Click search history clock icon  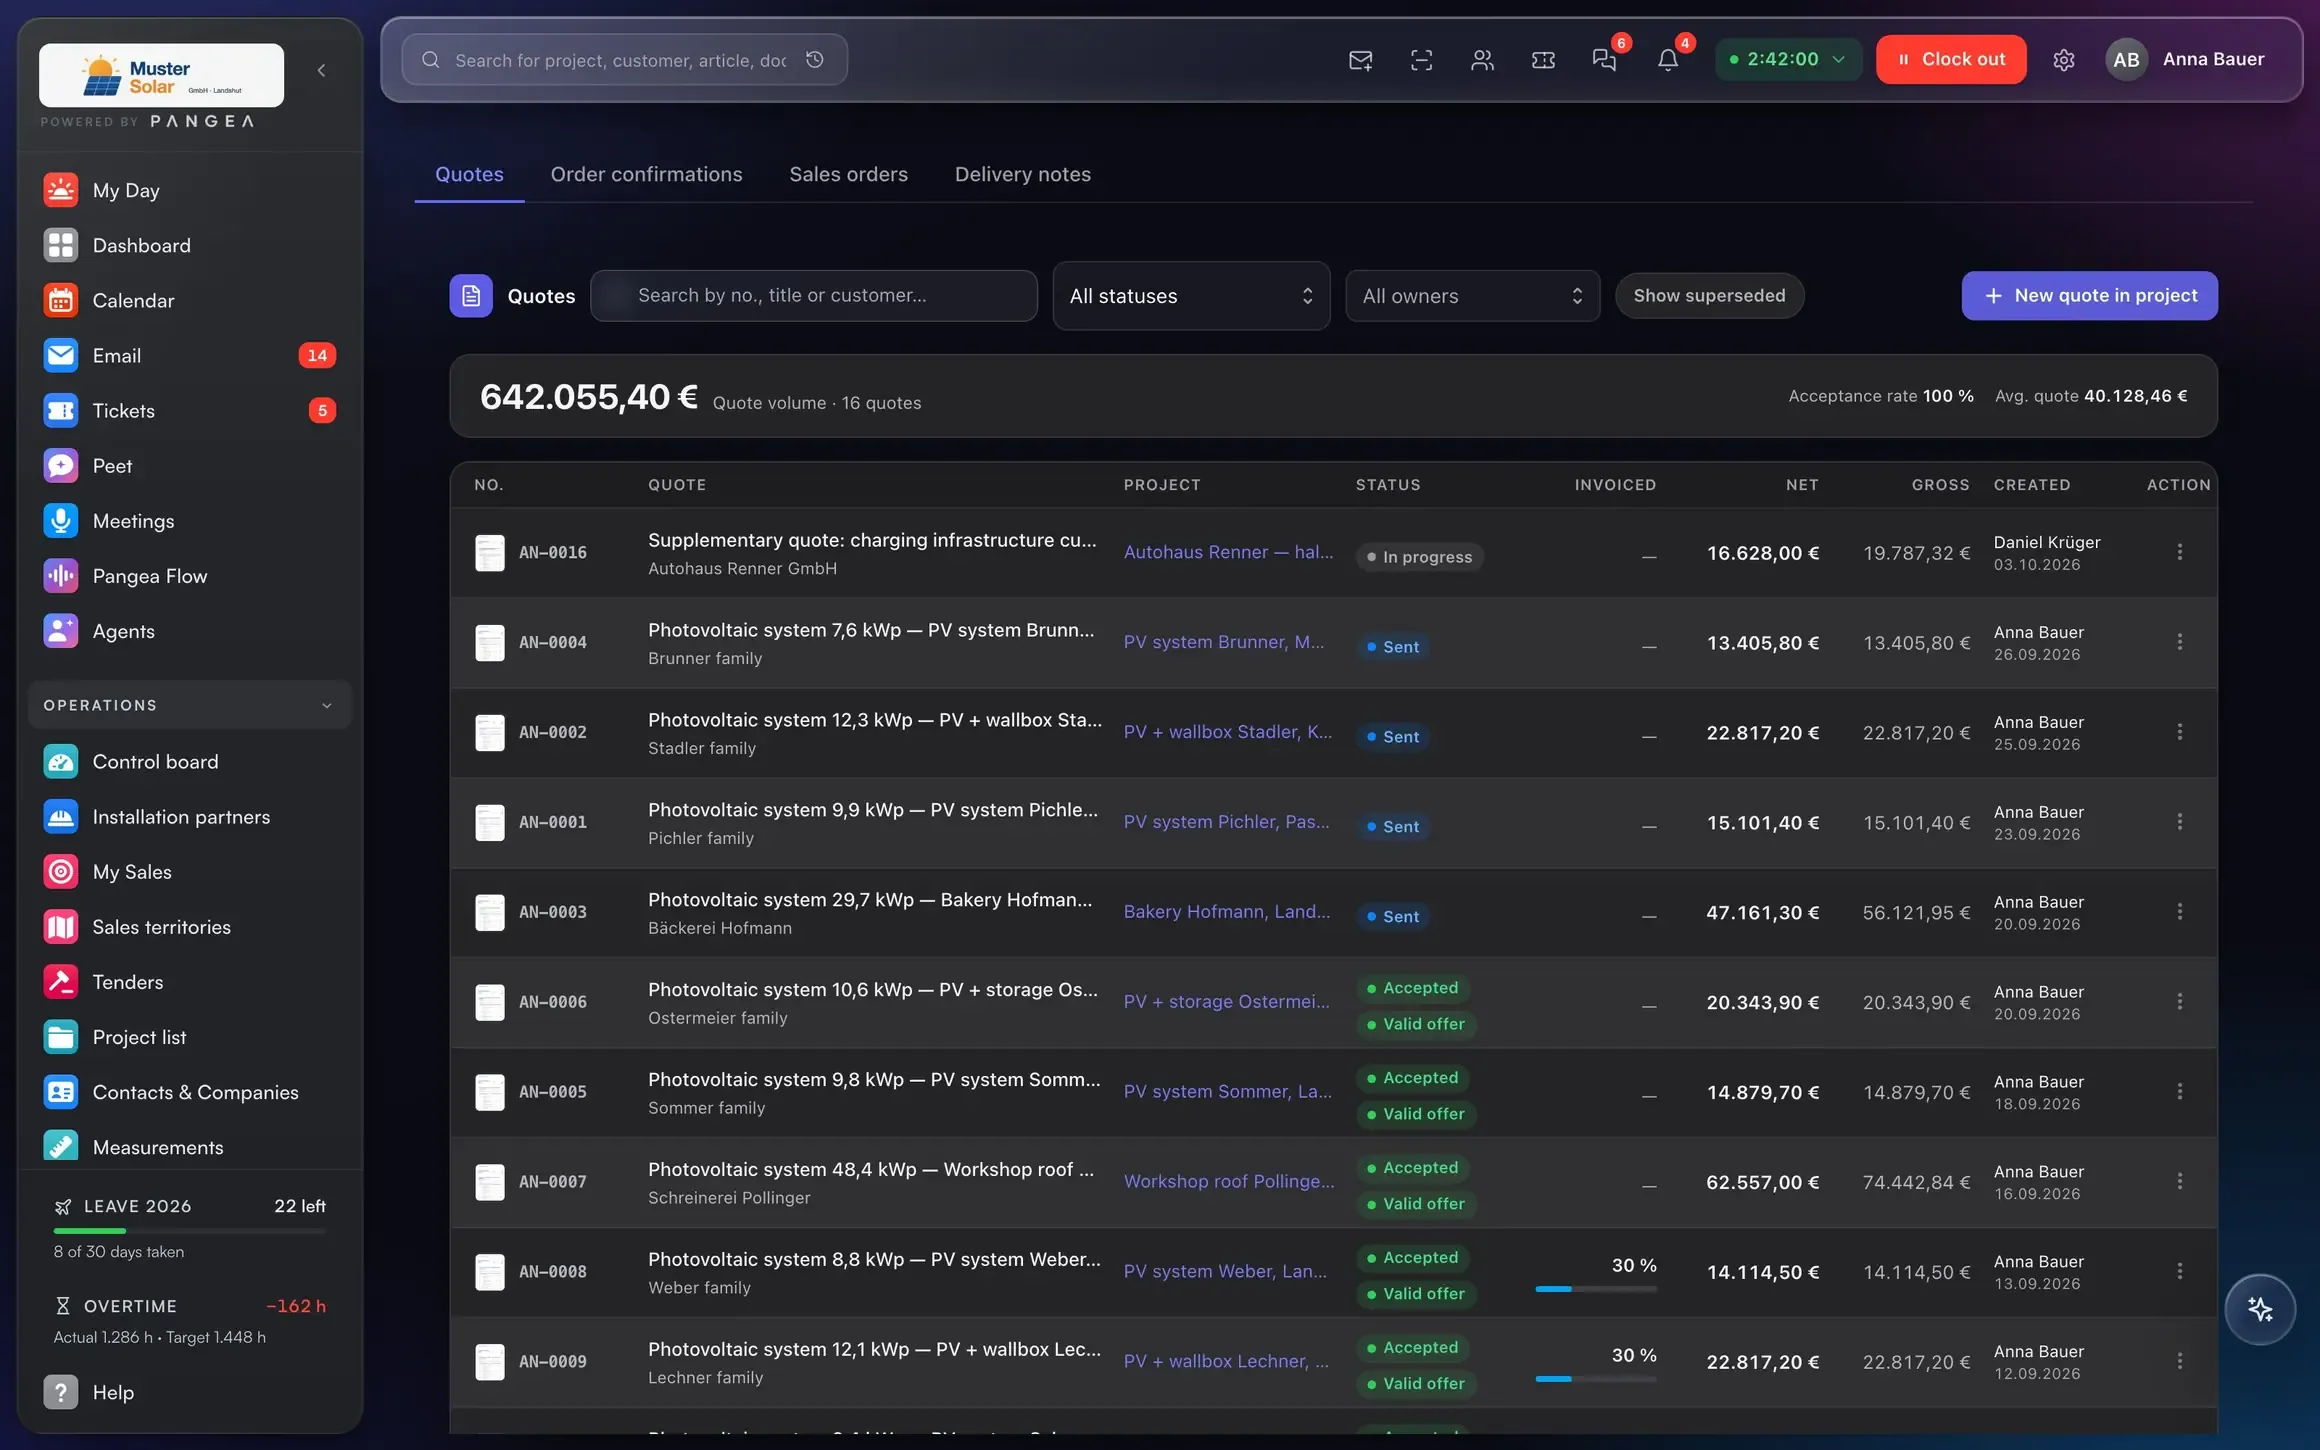[x=815, y=60]
